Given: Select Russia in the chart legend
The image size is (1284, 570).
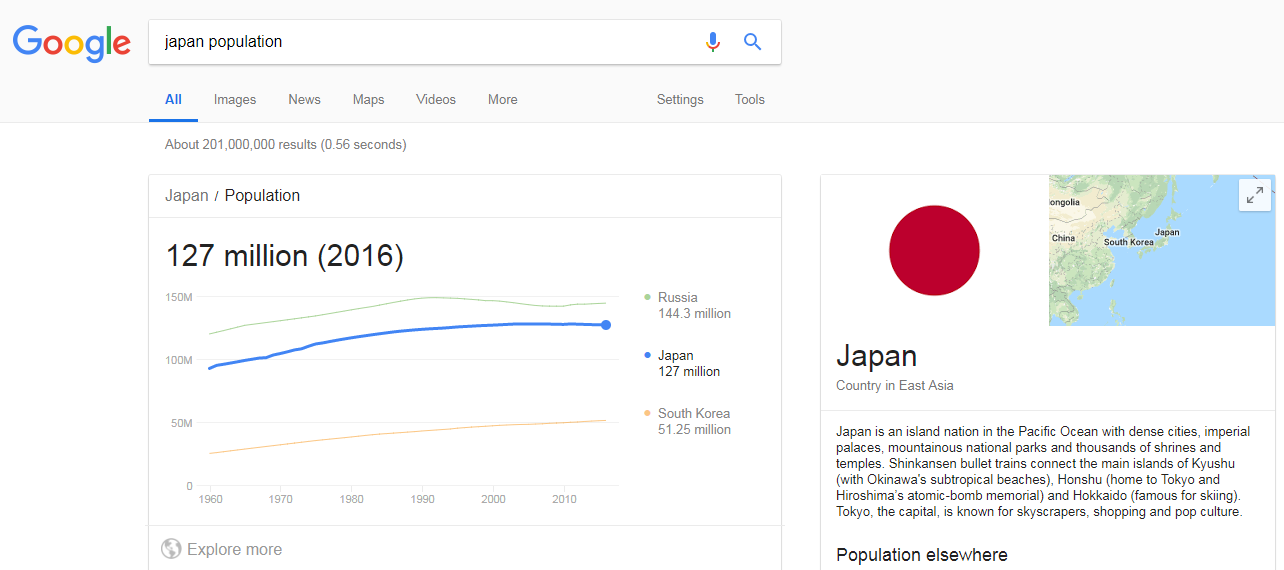Looking at the screenshot, I should [x=678, y=297].
